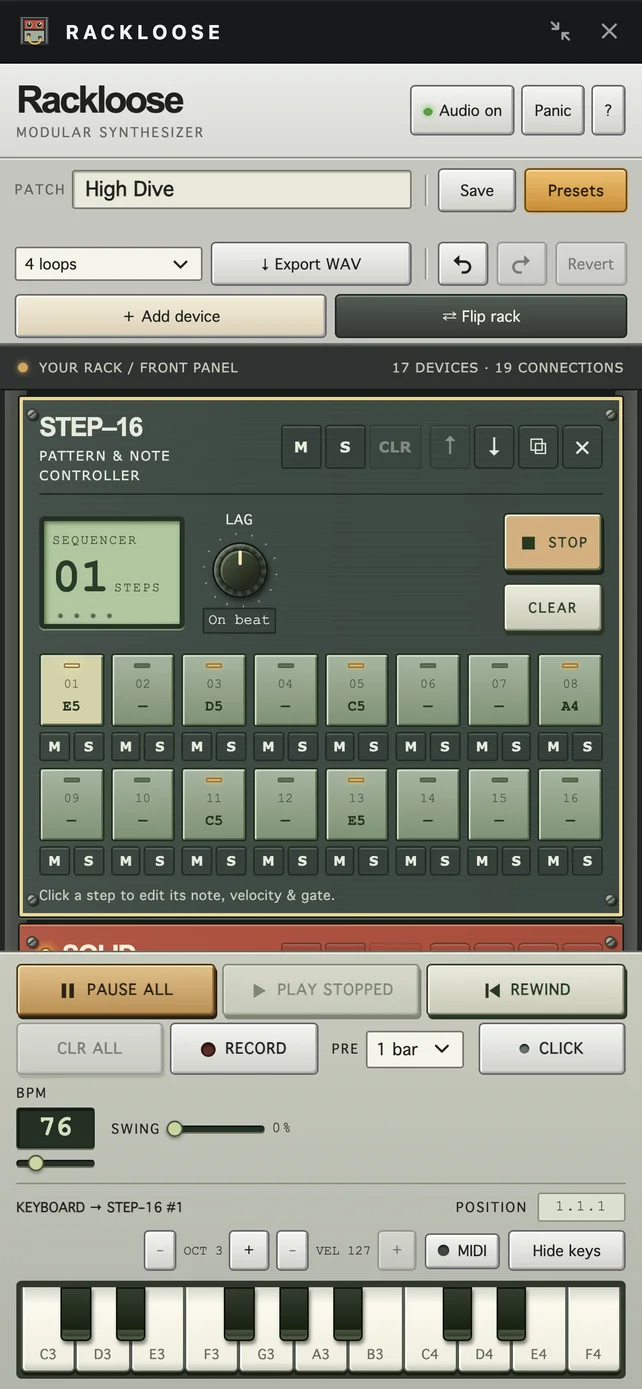The width and height of the screenshot is (642, 1389).
Task: Save the High Dive patch
Action: (477, 190)
